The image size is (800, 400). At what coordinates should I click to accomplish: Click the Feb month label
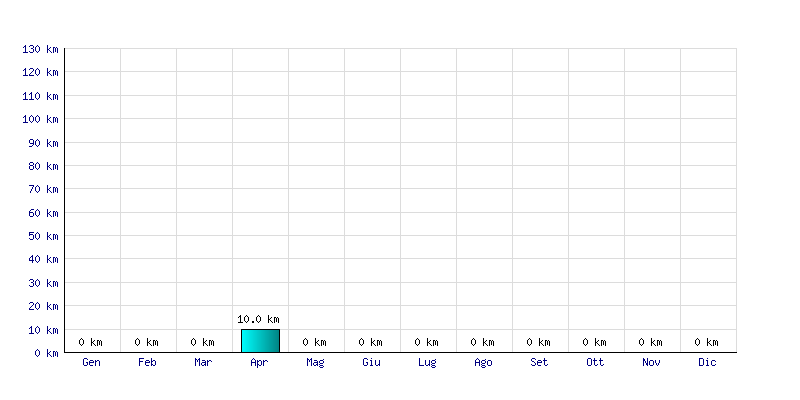[147, 362]
